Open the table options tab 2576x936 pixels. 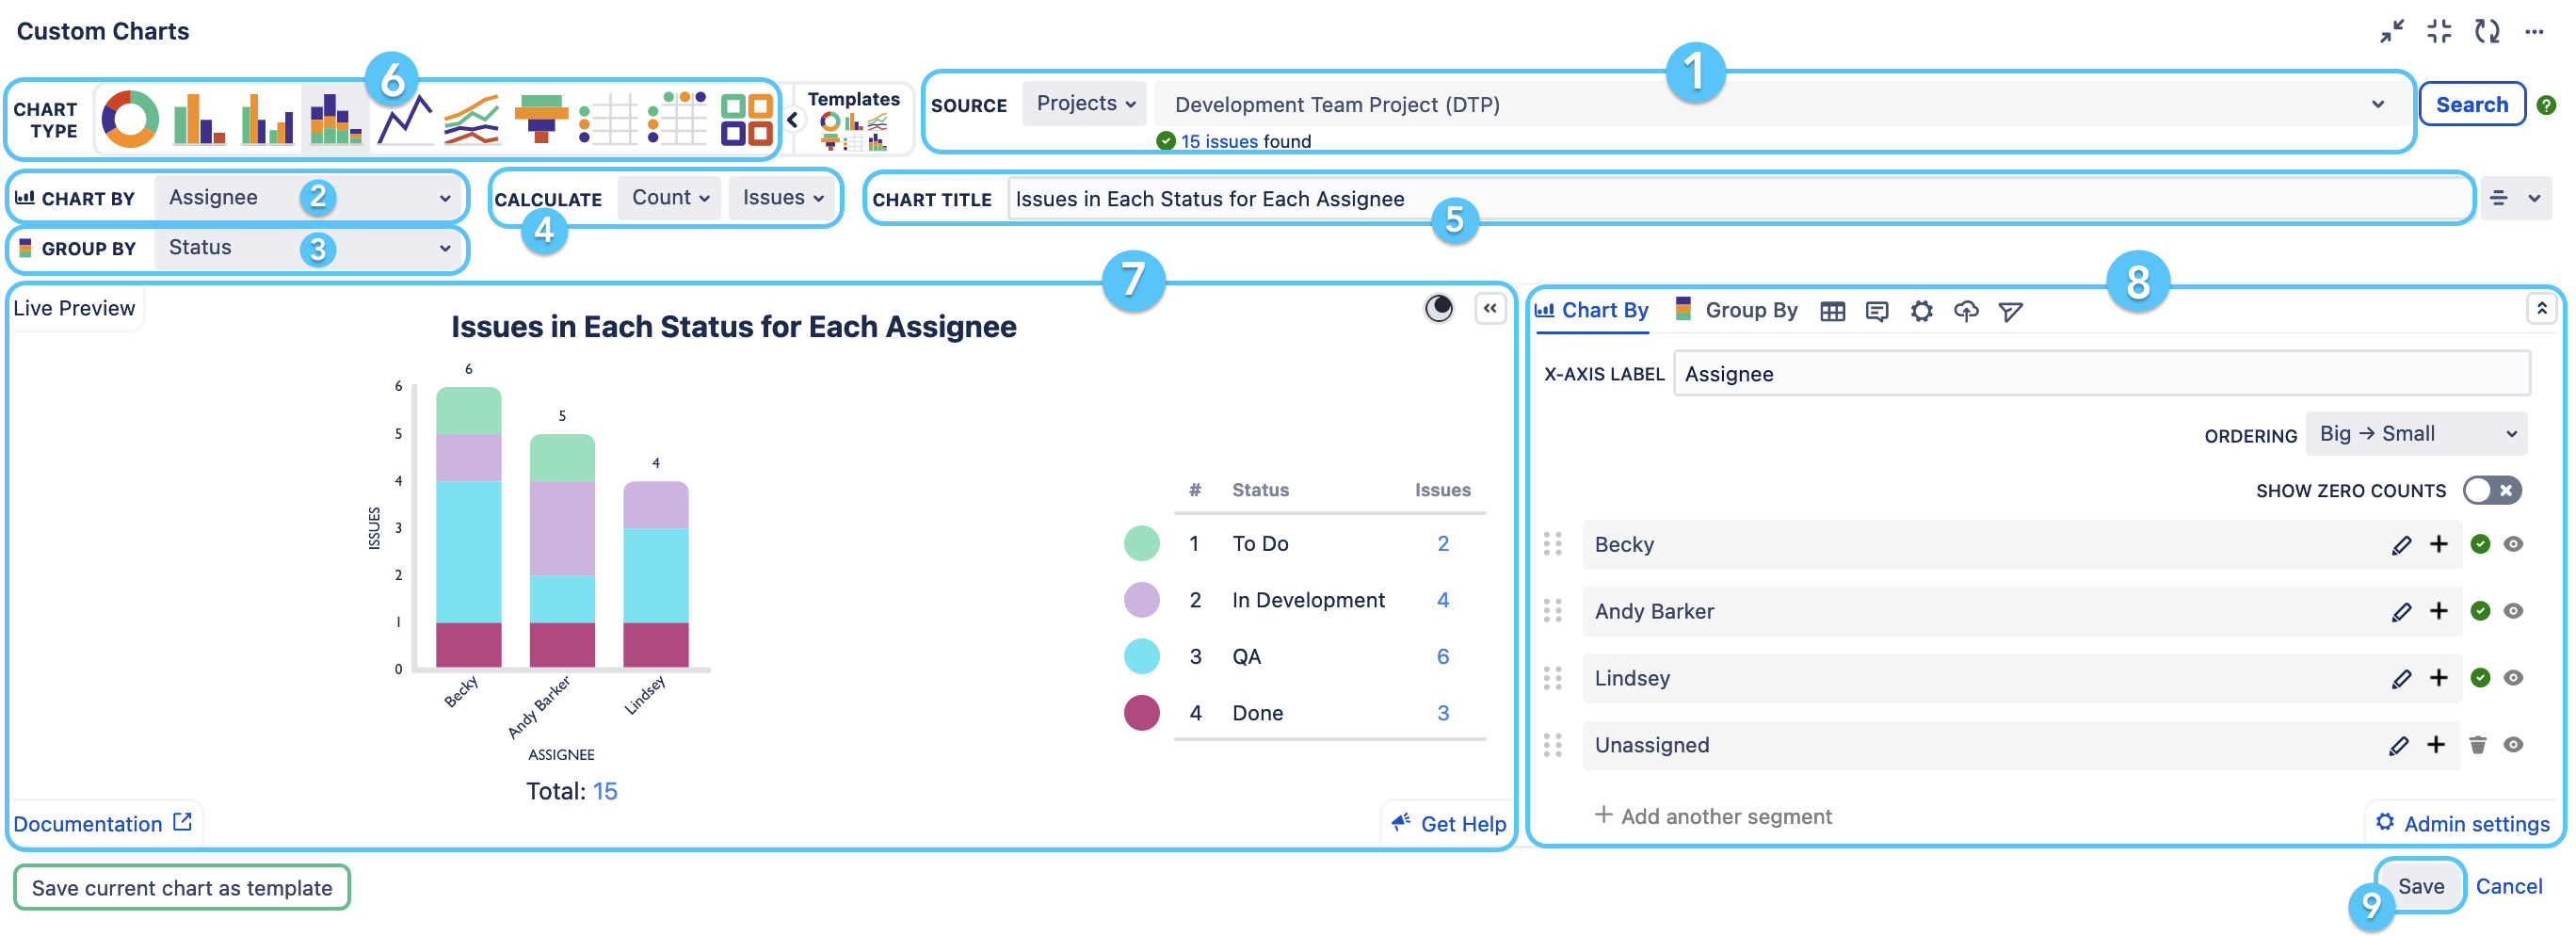(x=1832, y=312)
